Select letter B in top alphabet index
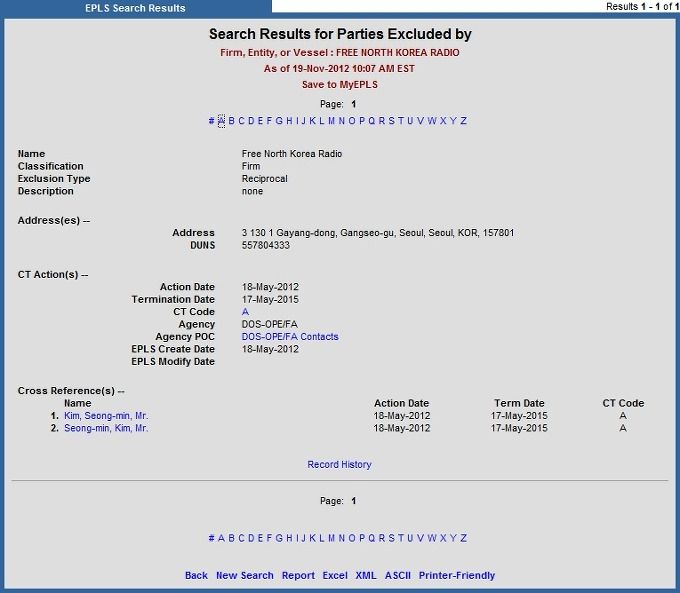 [x=232, y=121]
